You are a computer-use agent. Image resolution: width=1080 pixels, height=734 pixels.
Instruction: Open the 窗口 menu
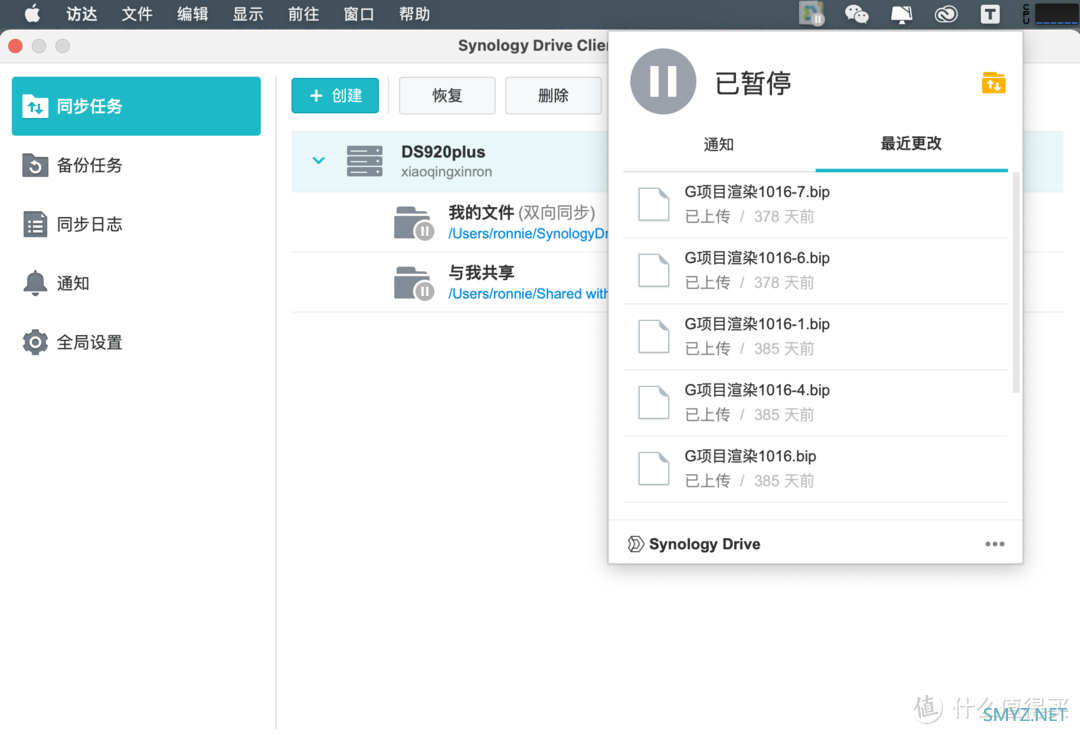[x=359, y=14]
